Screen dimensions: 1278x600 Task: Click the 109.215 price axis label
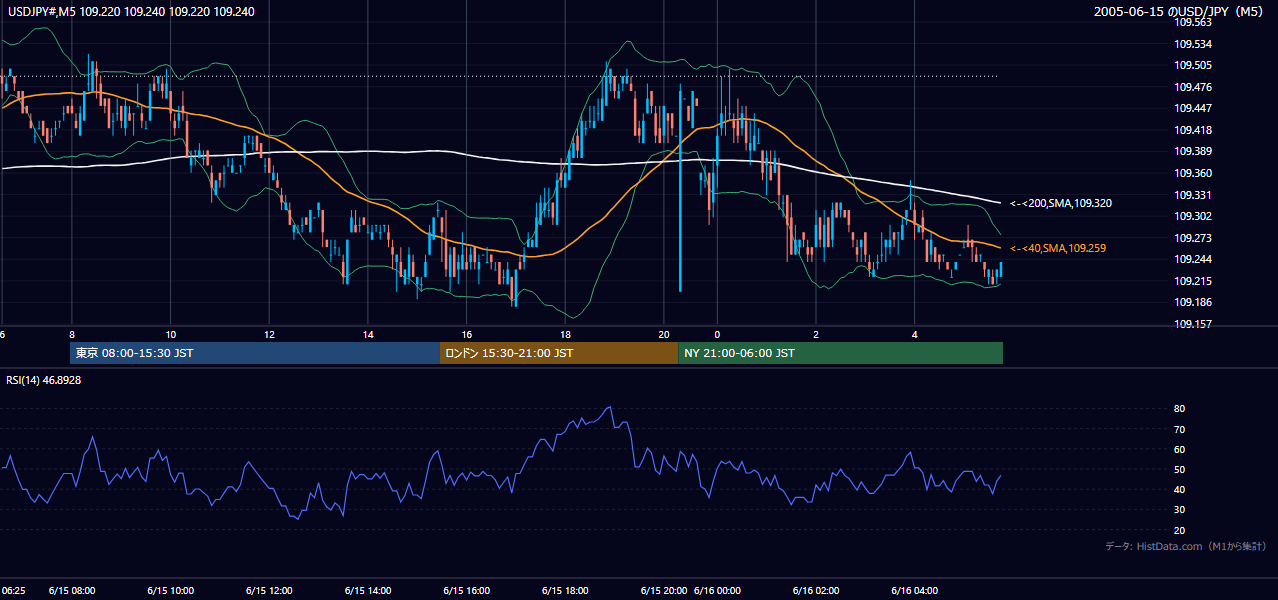point(1194,281)
